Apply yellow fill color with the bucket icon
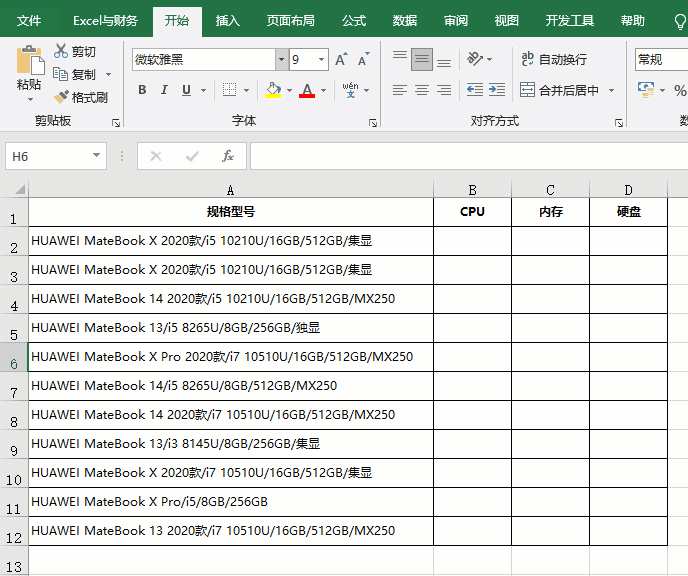This screenshot has width=688, height=576. [273, 90]
